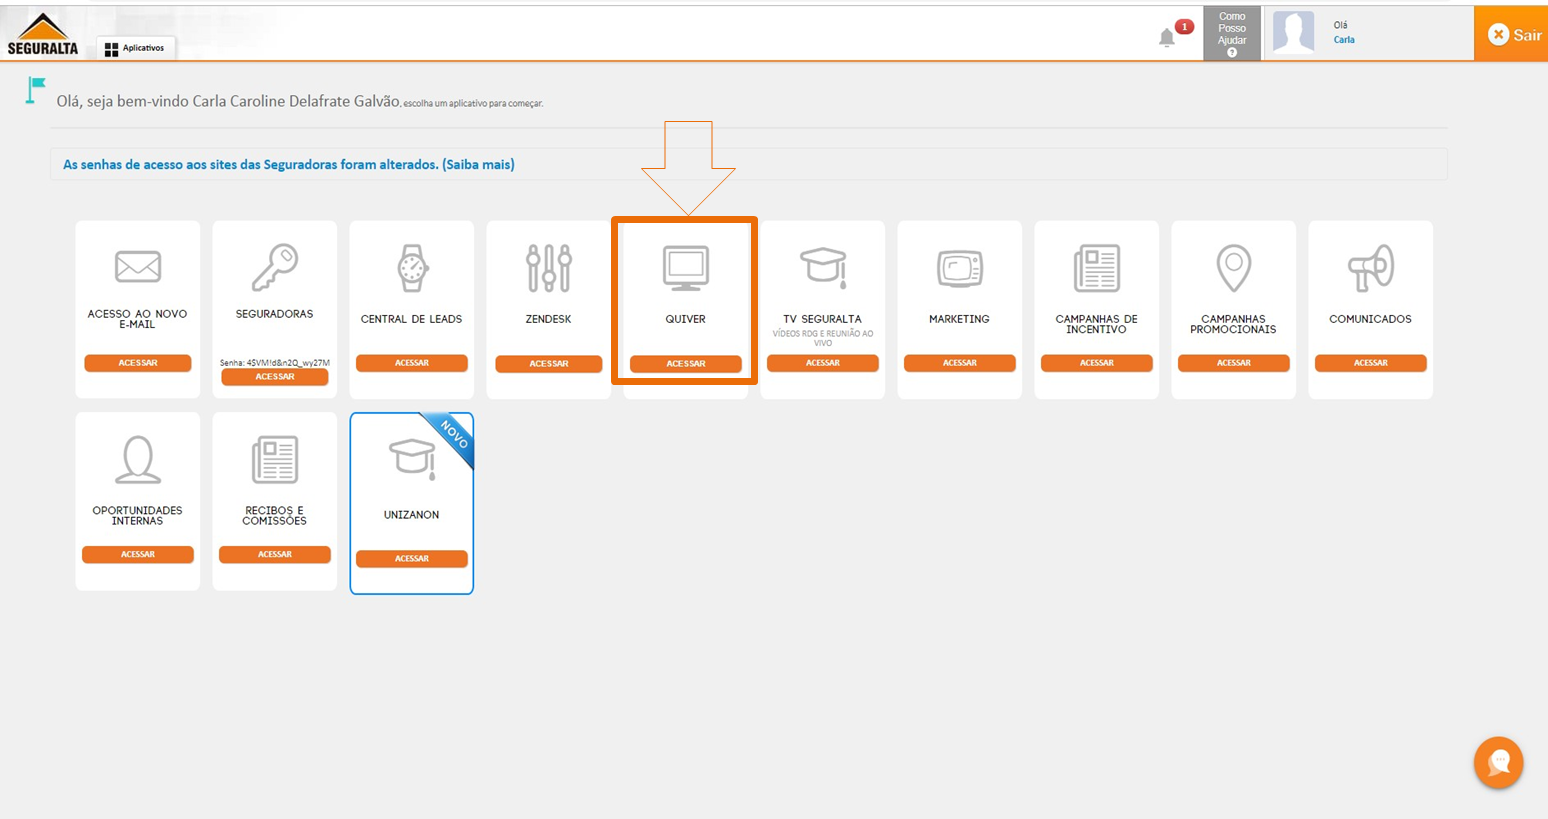The height and width of the screenshot is (819, 1548).
Task: Click Acessar under Marketing
Action: [960, 363]
